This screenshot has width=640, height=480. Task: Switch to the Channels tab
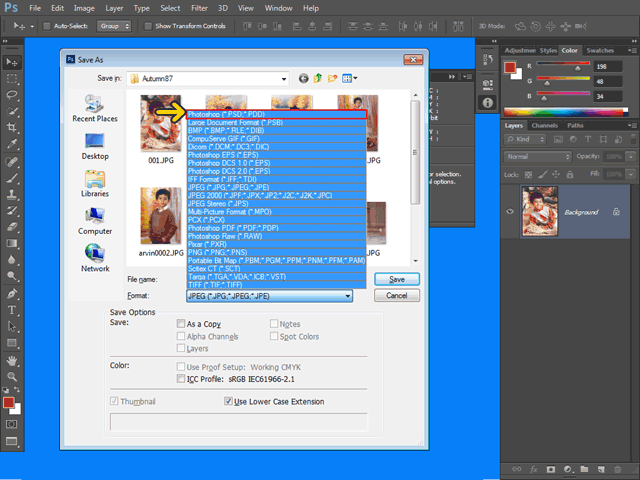point(545,126)
